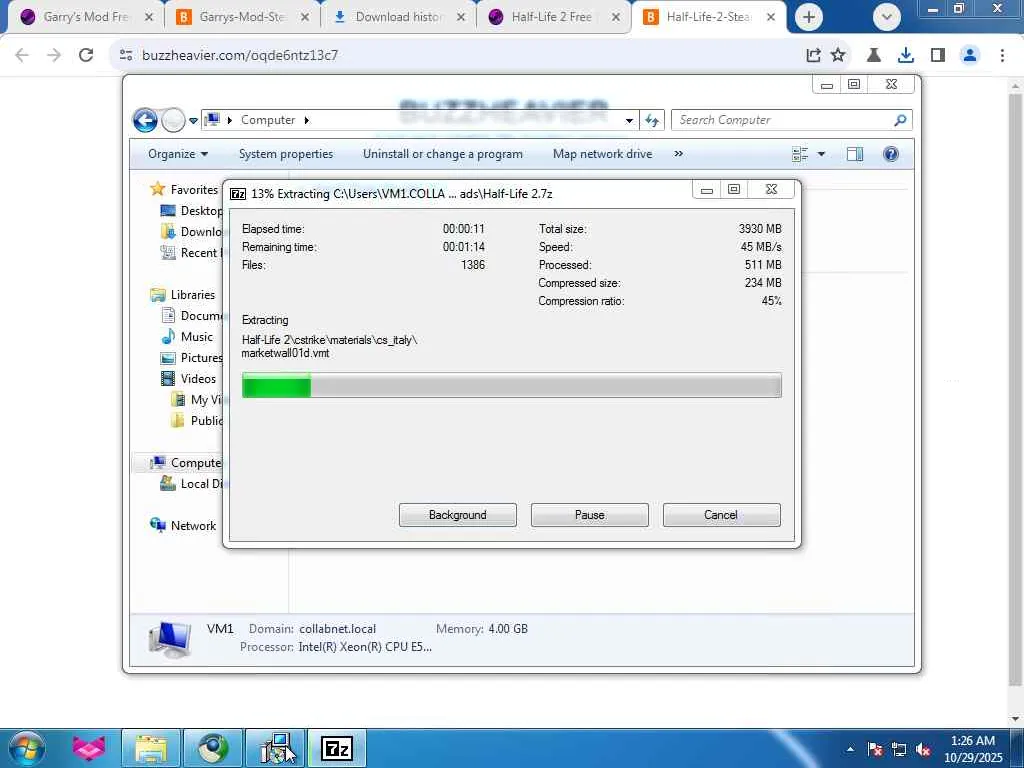Show hidden tray icons arrow

tap(850, 749)
